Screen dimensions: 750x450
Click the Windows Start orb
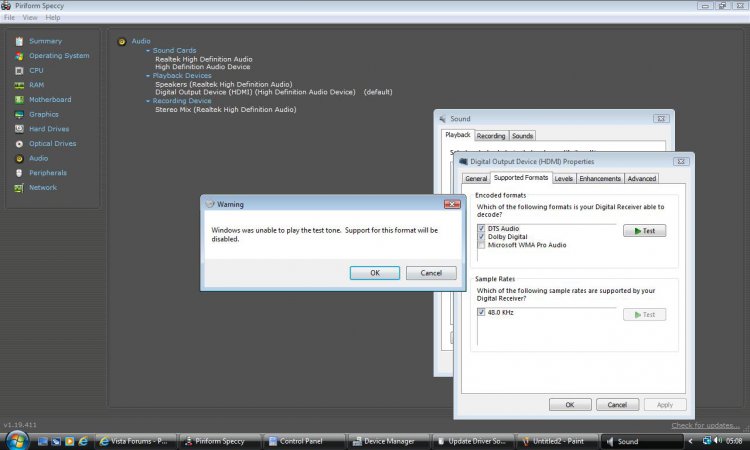pos(17,440)
